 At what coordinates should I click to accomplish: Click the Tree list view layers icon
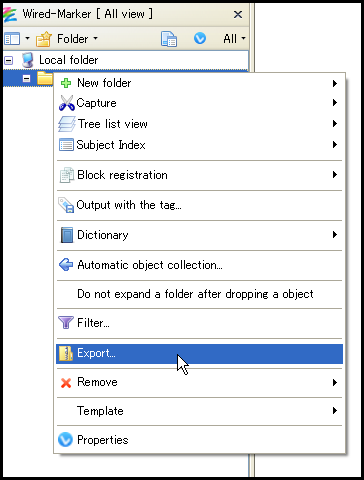[x=67, y=124]
